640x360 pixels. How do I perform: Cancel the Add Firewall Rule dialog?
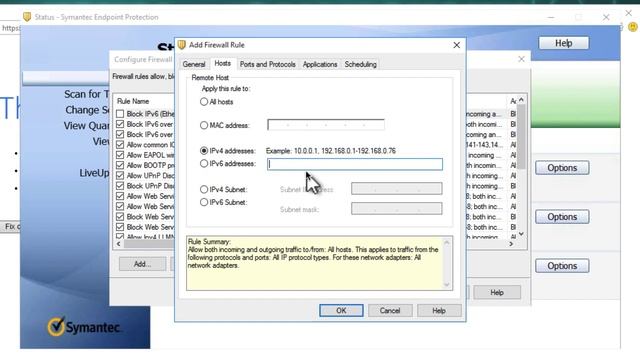click(390, 311)
